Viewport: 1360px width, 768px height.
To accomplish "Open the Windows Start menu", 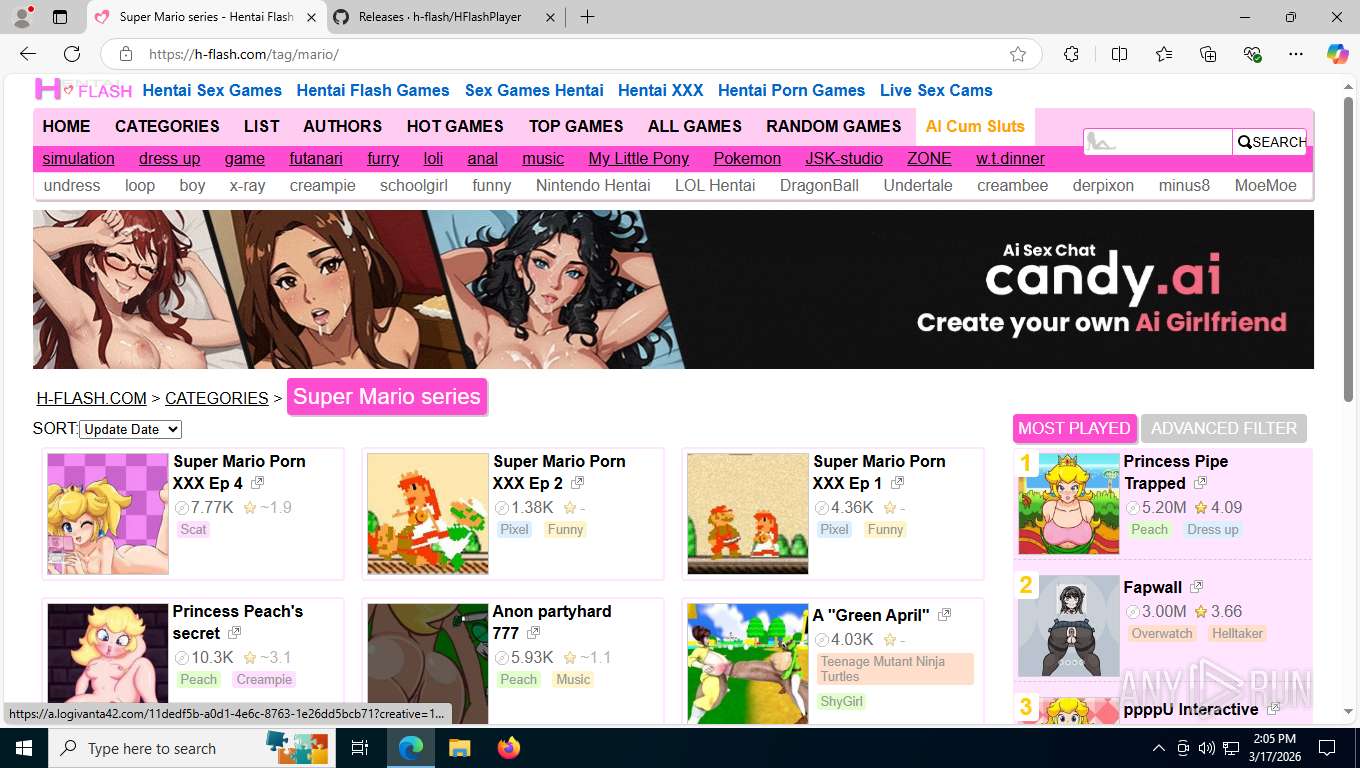I will pos(23,748).
